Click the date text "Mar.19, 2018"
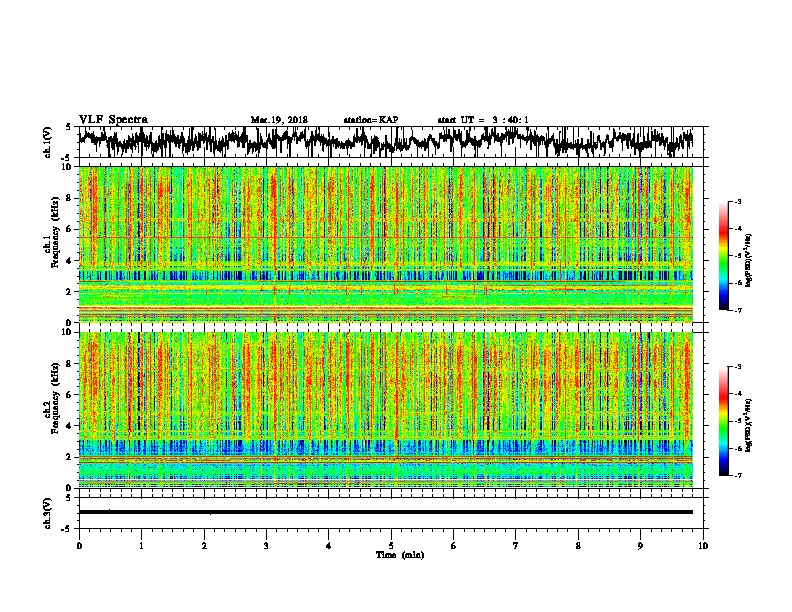Image resolution: width=792 pixels, height=612 pixels. point(279,120)
